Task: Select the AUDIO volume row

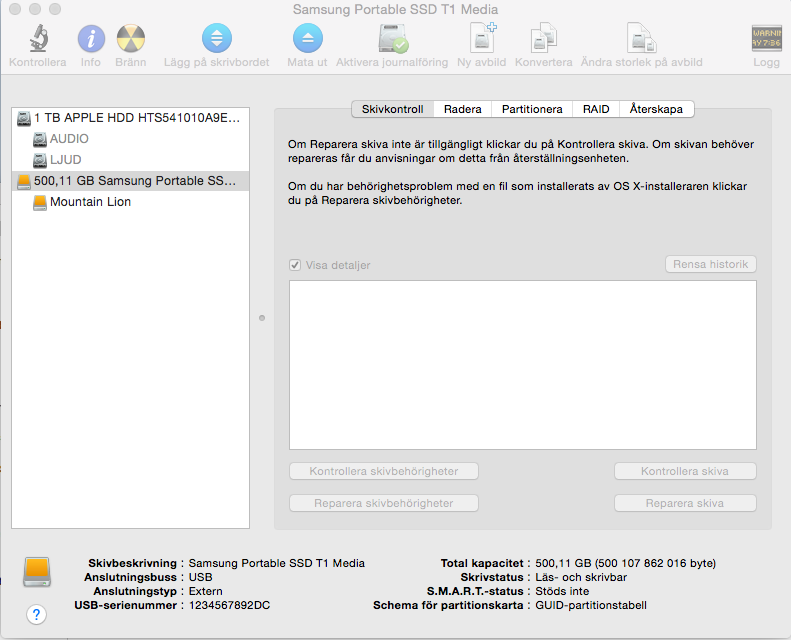Action: click(130, 139)
